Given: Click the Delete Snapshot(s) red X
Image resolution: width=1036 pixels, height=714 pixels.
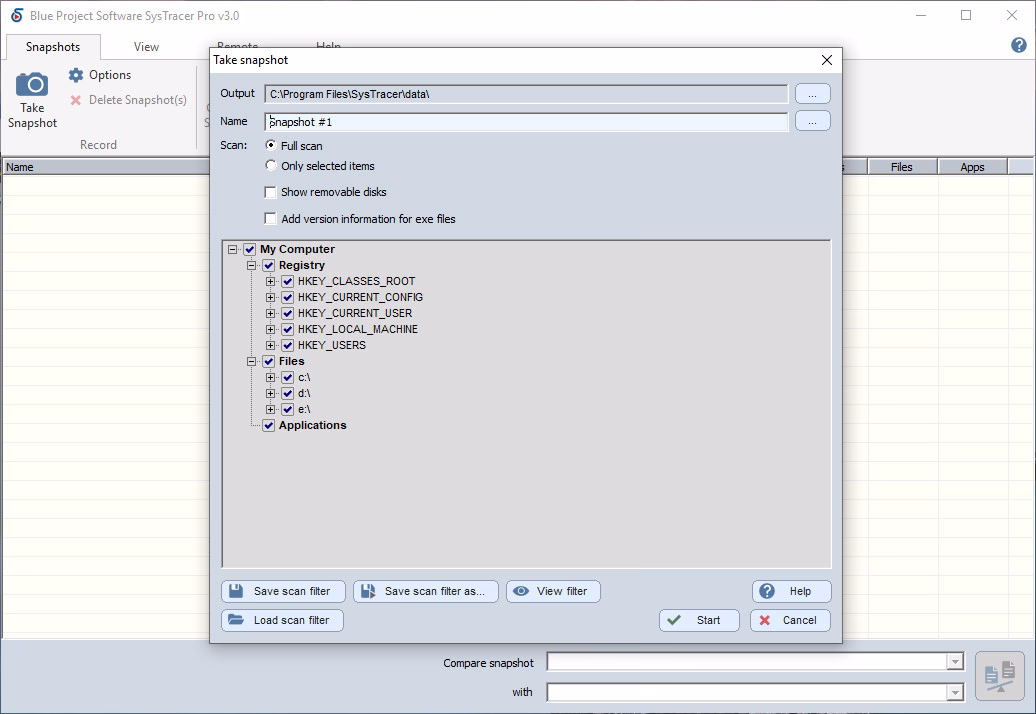Looking at the screenshot, I should pyautogui.click(x=76, y=100).
